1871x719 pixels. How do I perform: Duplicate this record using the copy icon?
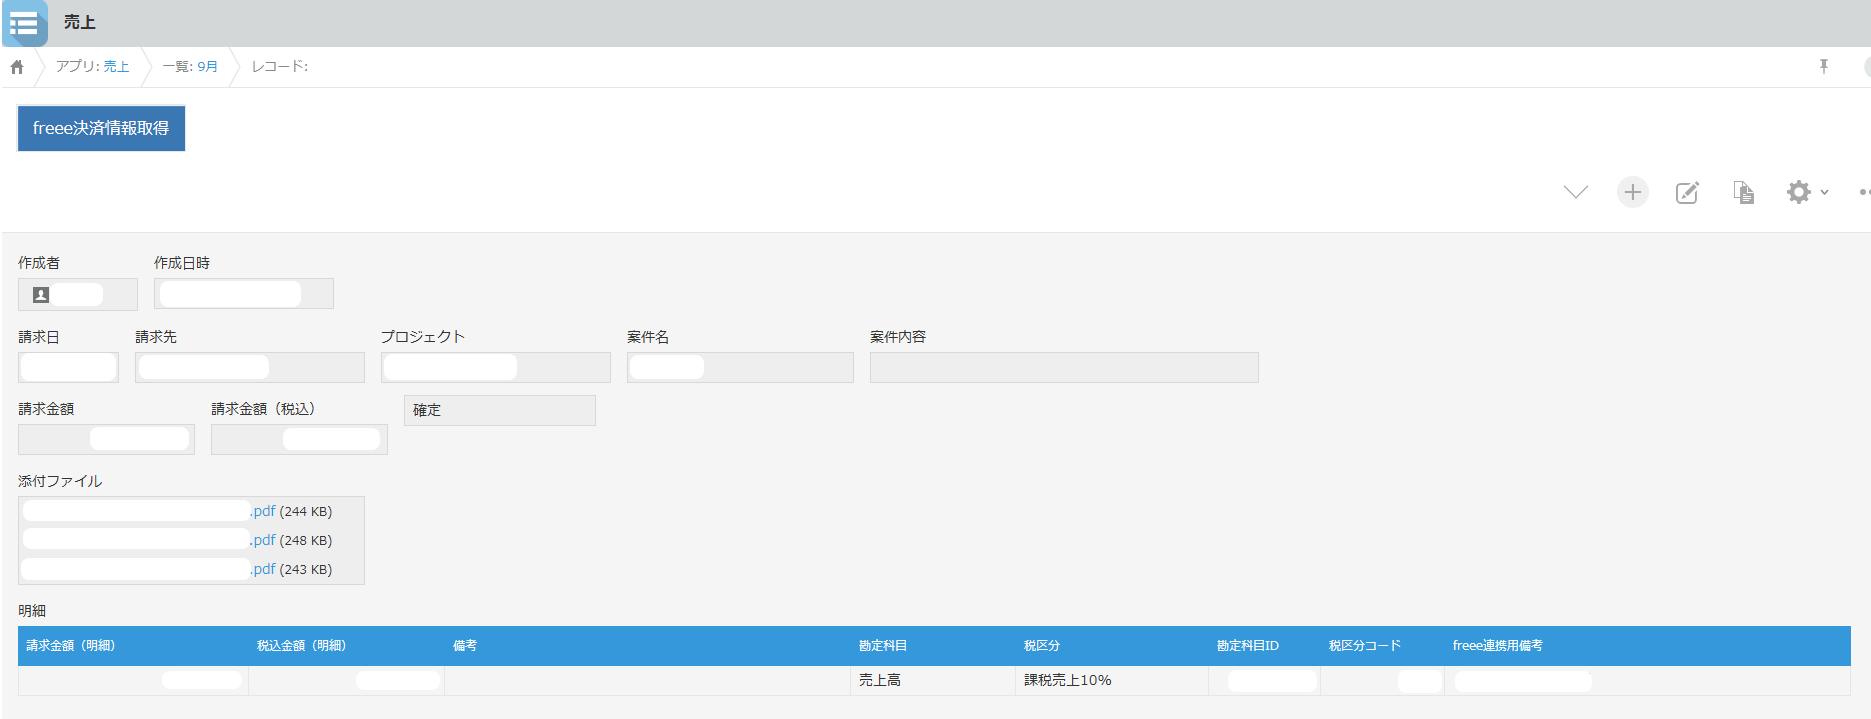(1743, 192)
